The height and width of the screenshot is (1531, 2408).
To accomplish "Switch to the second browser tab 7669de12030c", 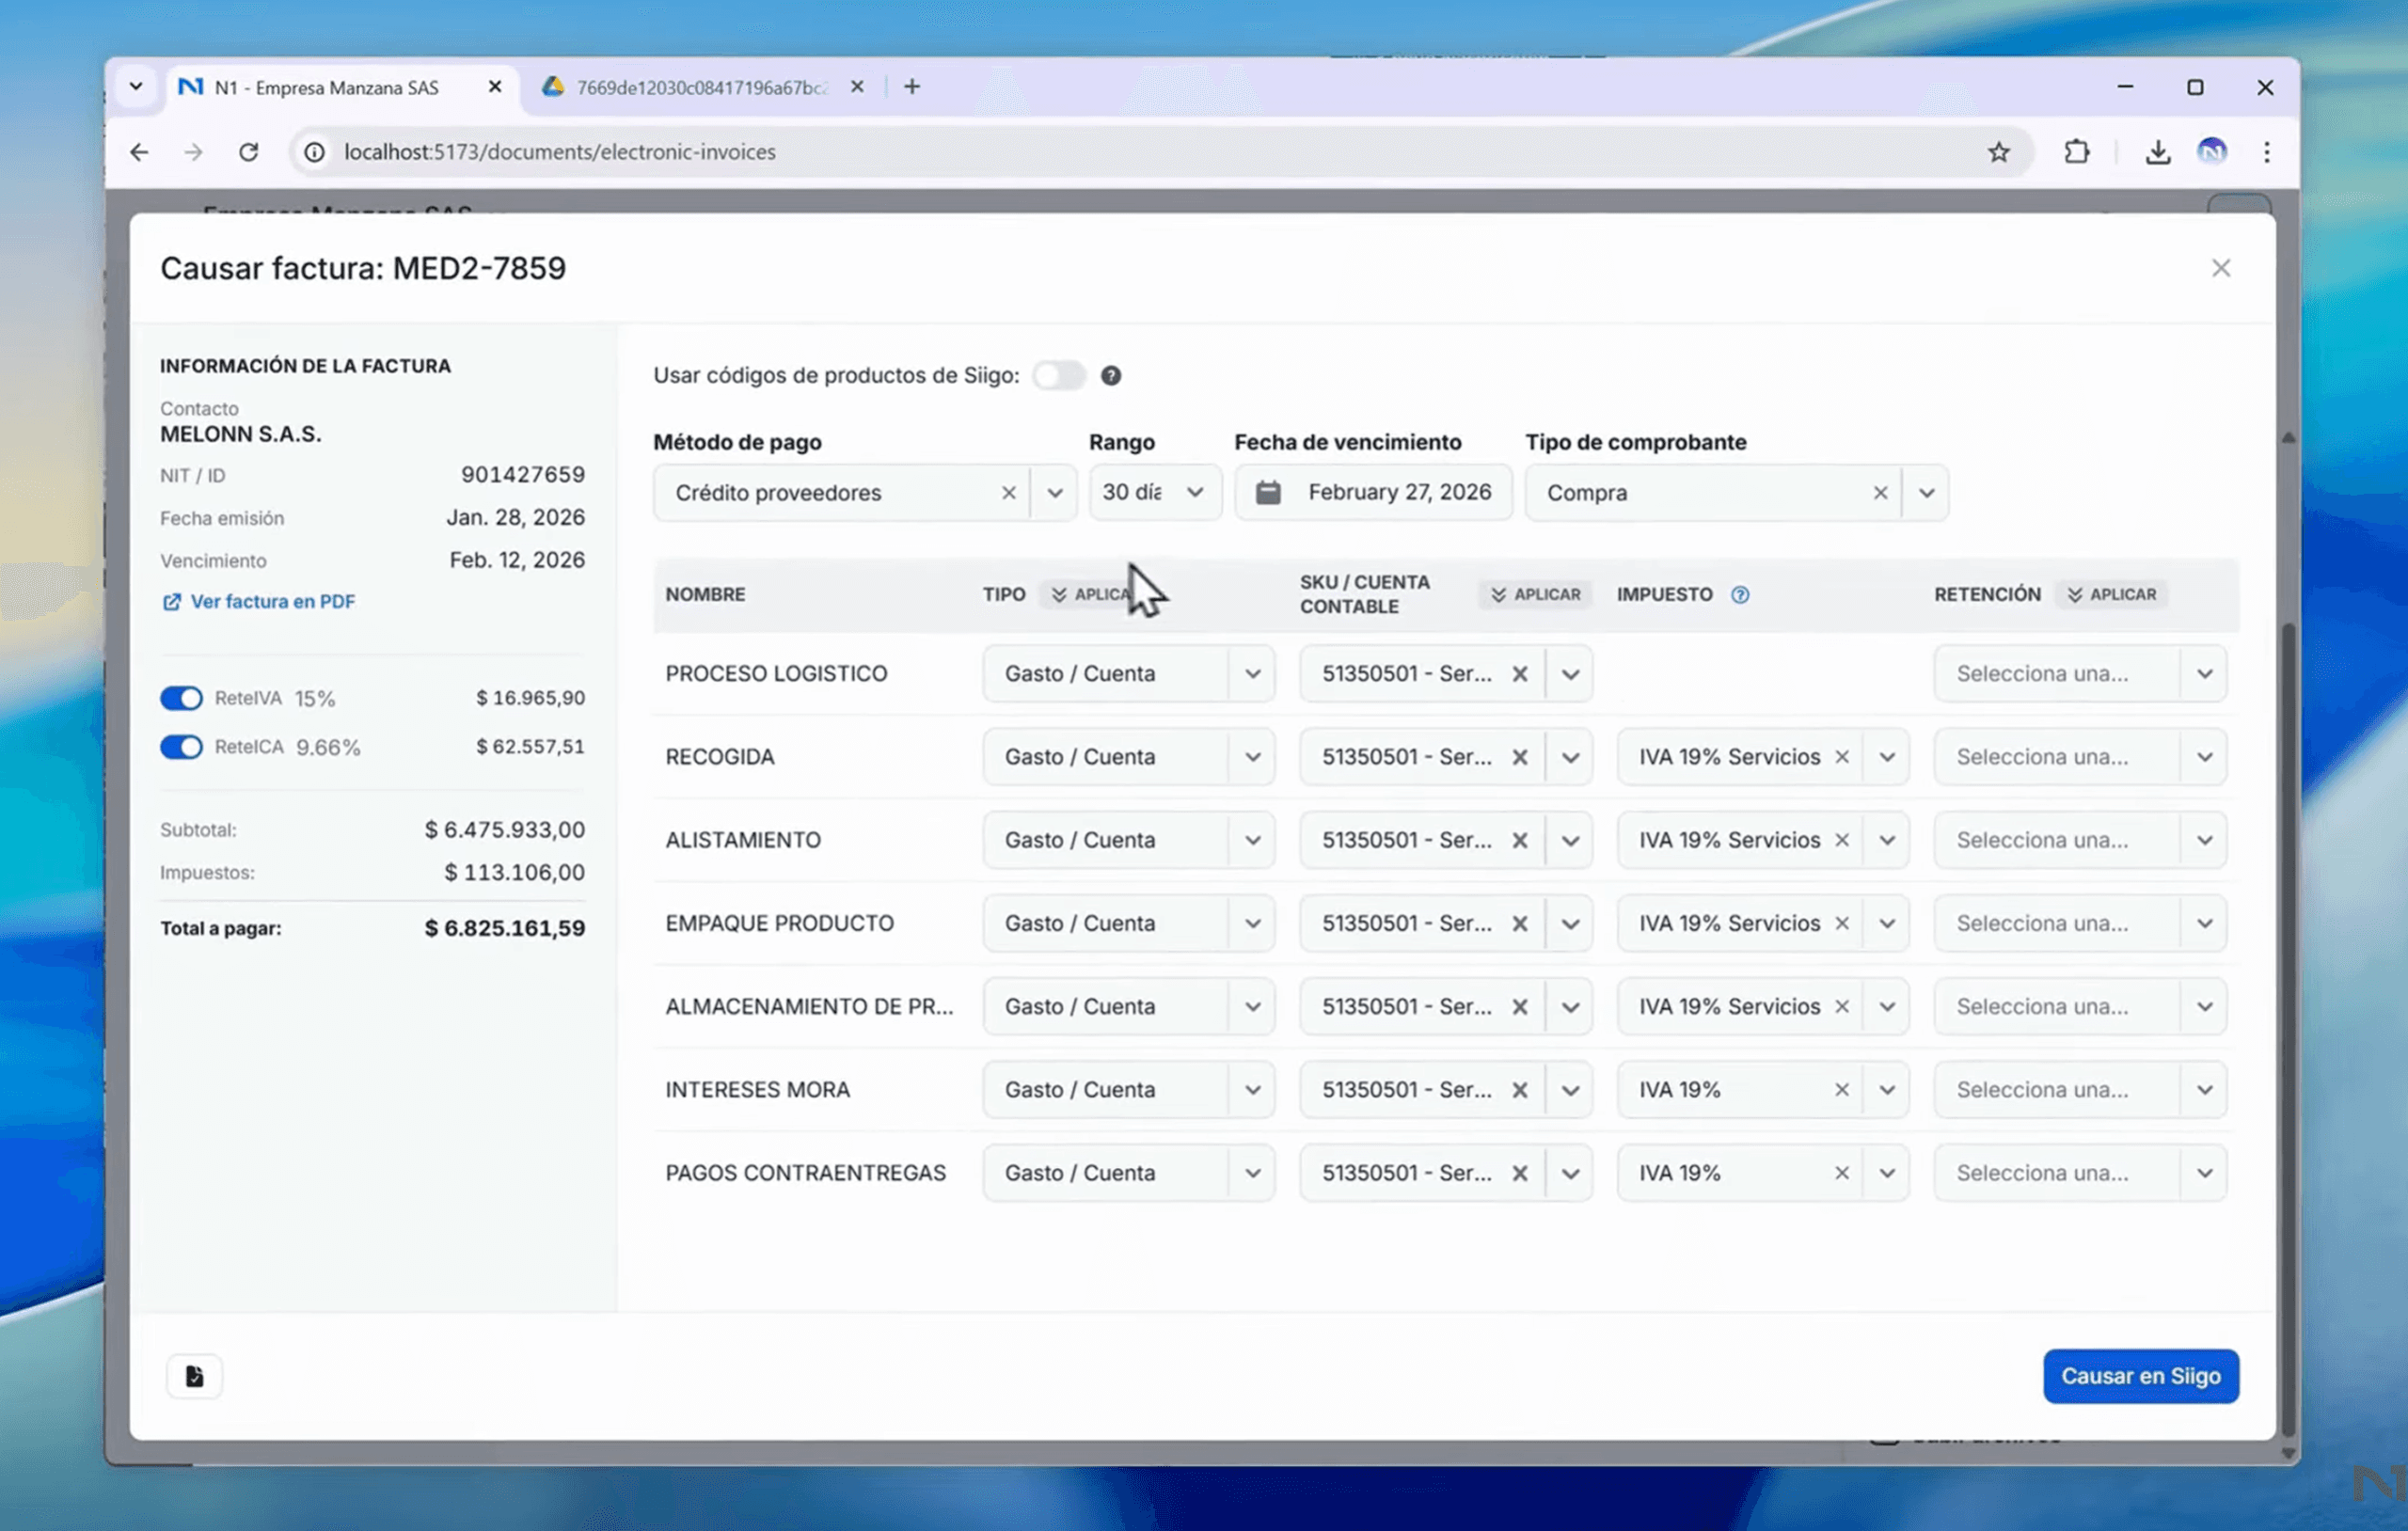I will click(x=700, y=88).
